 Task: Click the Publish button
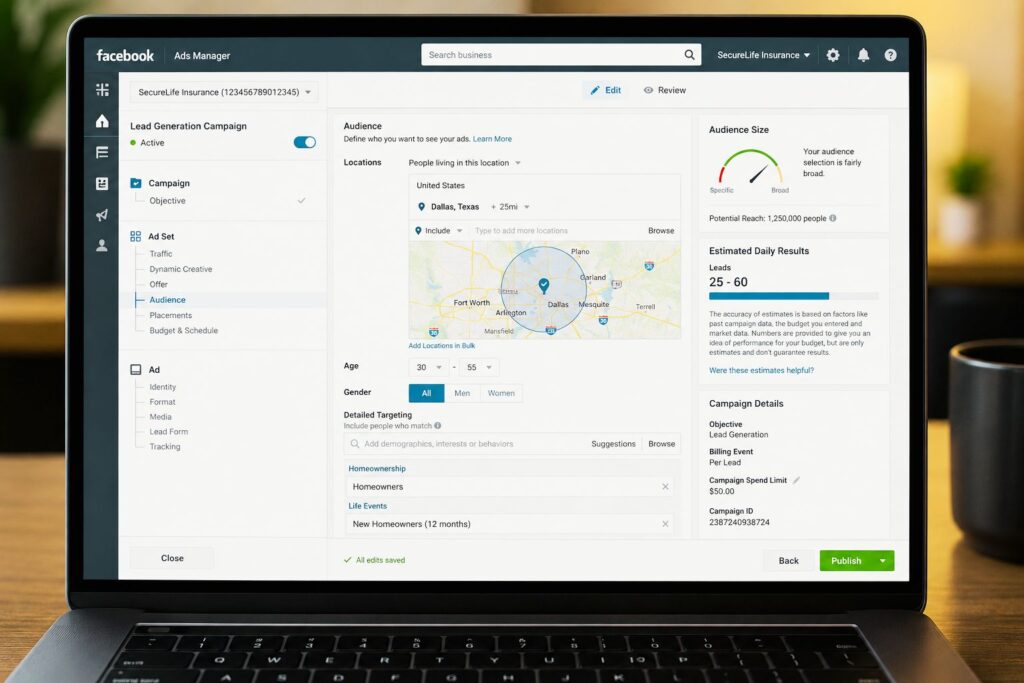(x=846, y=560)
